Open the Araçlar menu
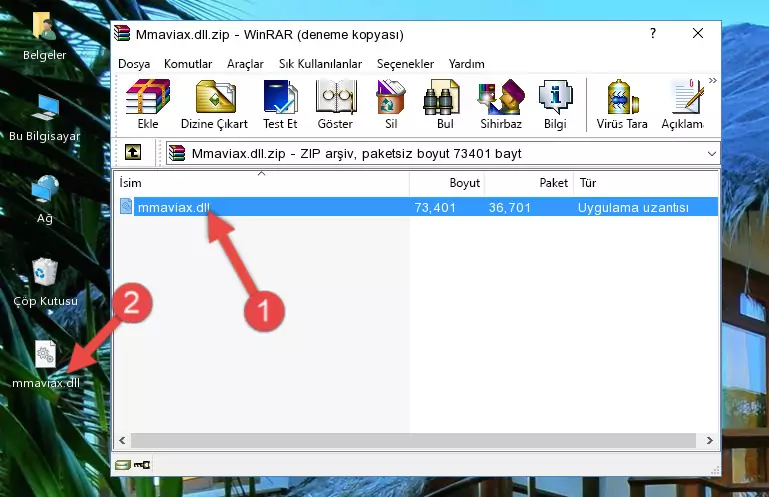 coord(245,64)
